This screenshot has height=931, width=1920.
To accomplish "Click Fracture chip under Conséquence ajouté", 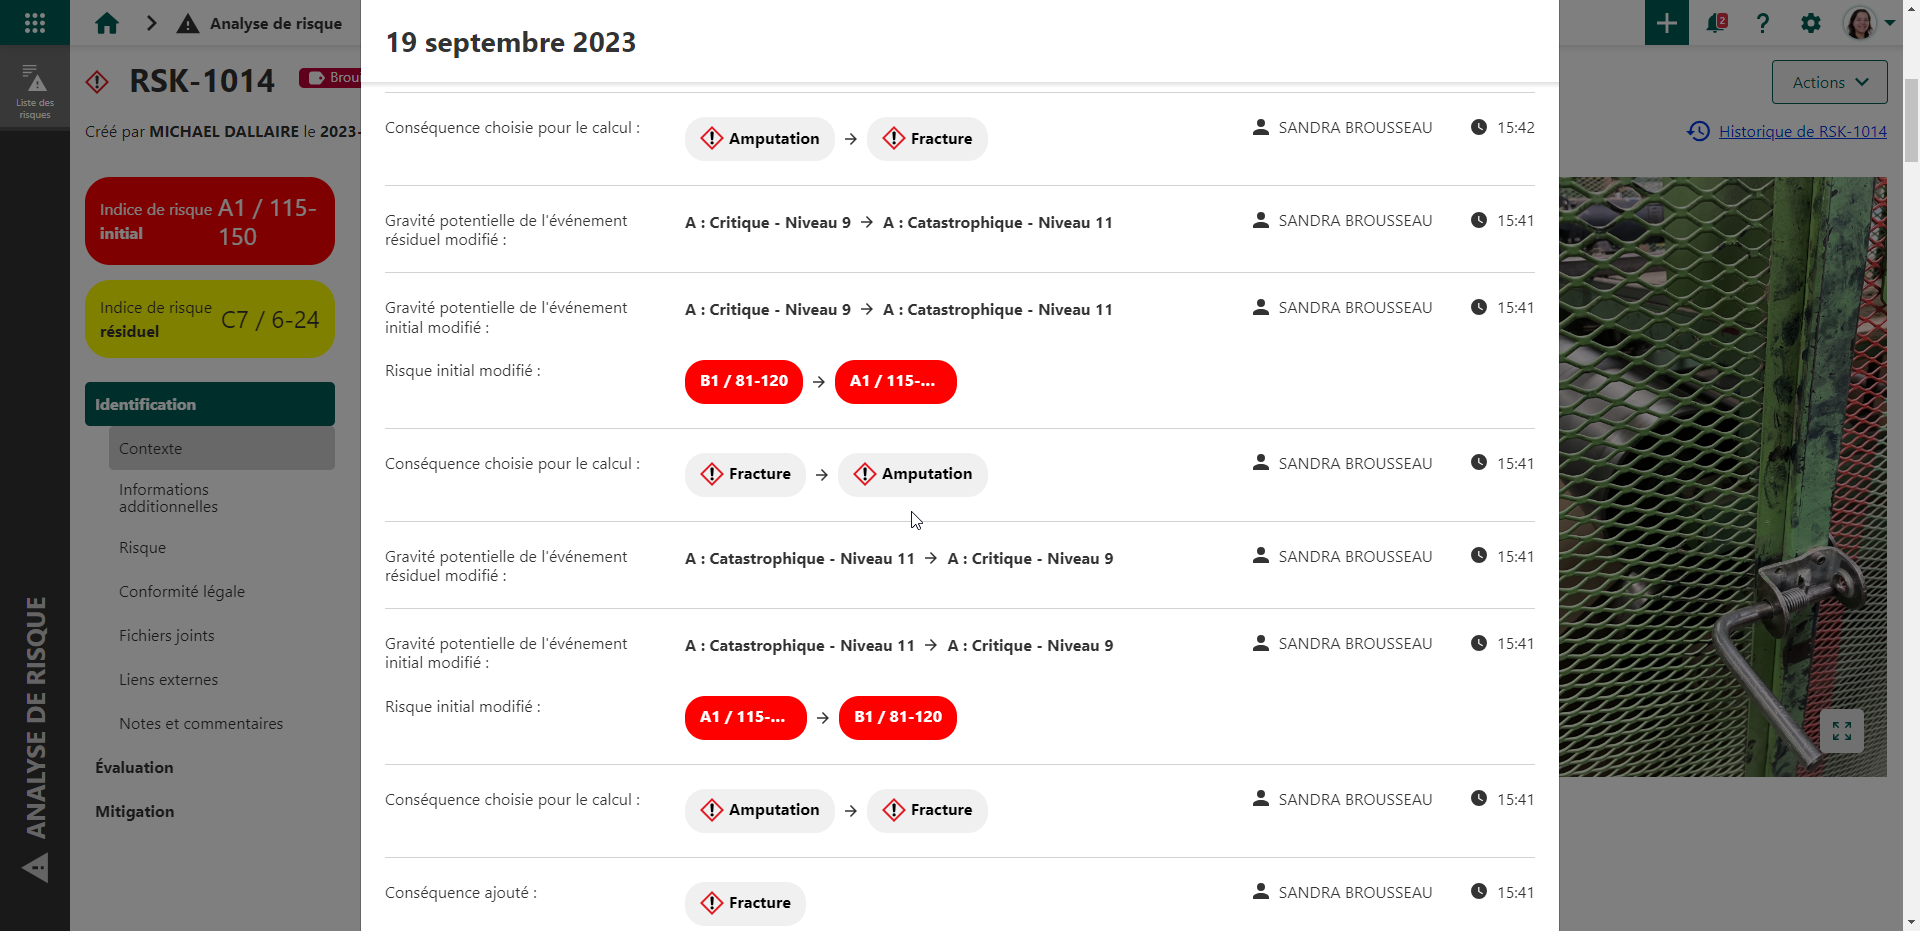I will click(745, 904).
